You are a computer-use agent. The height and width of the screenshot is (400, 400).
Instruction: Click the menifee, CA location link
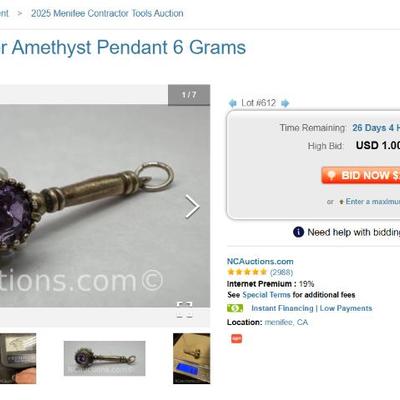(286, 322)
